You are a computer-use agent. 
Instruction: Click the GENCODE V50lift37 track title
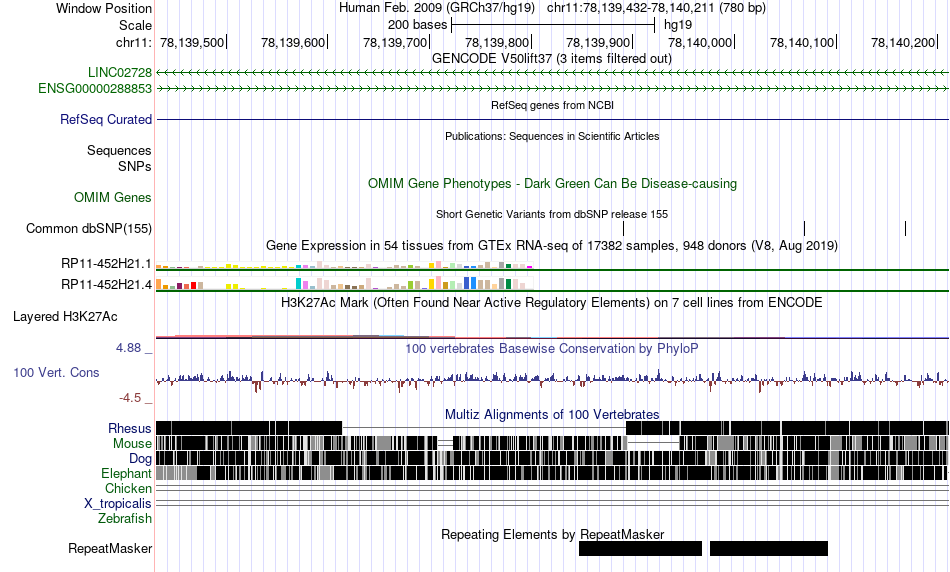pyautogui.click(x=551, y=59)
